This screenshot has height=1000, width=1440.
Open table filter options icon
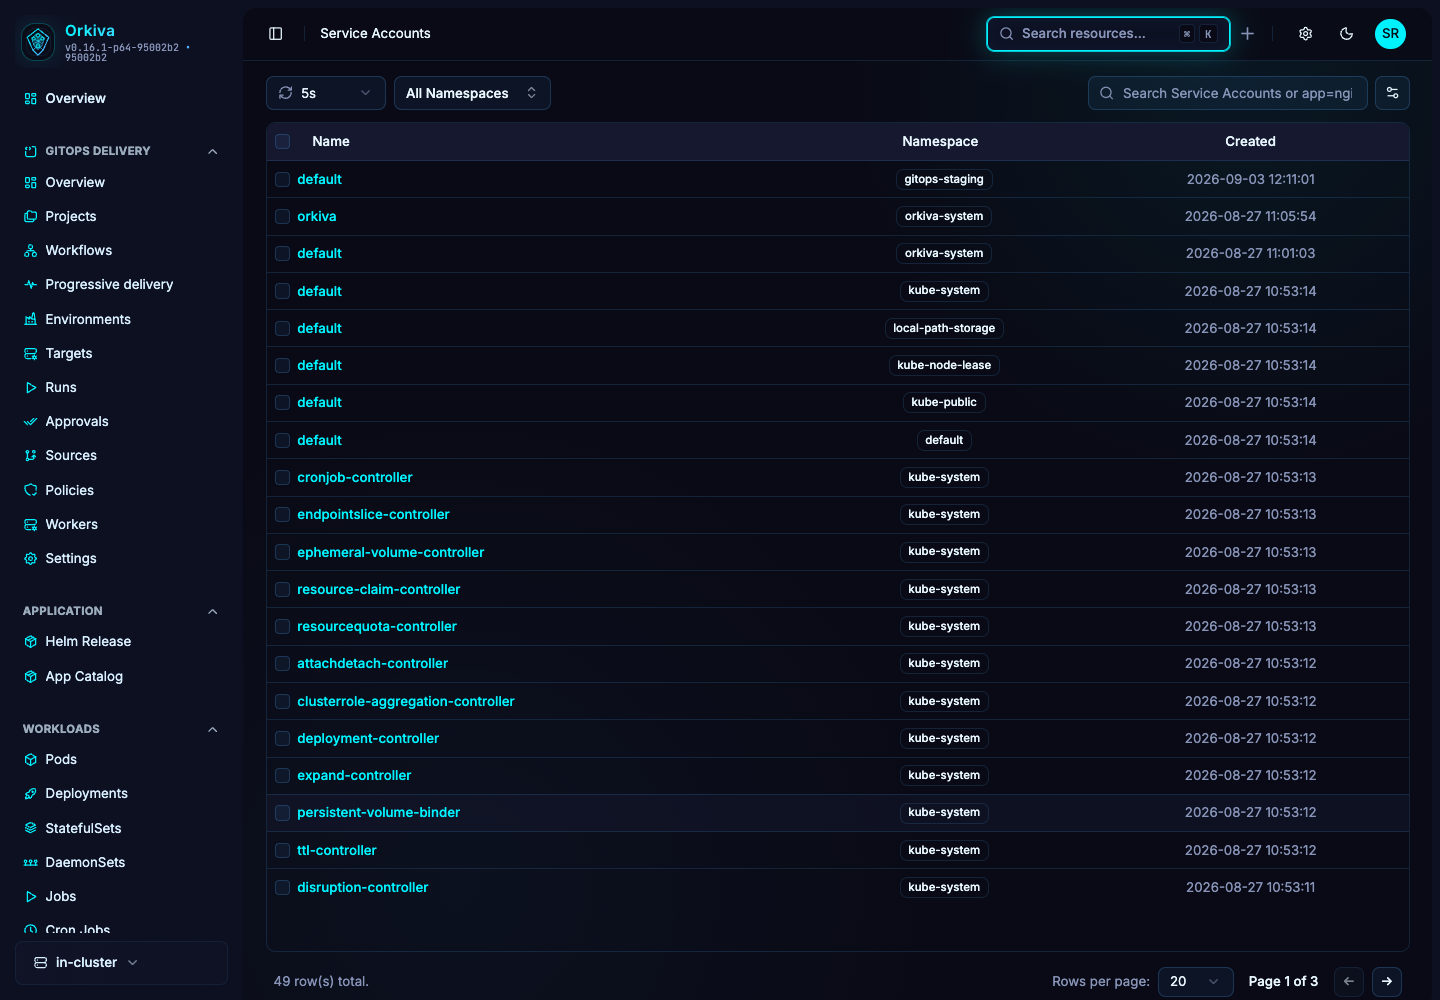point(1392,93)
